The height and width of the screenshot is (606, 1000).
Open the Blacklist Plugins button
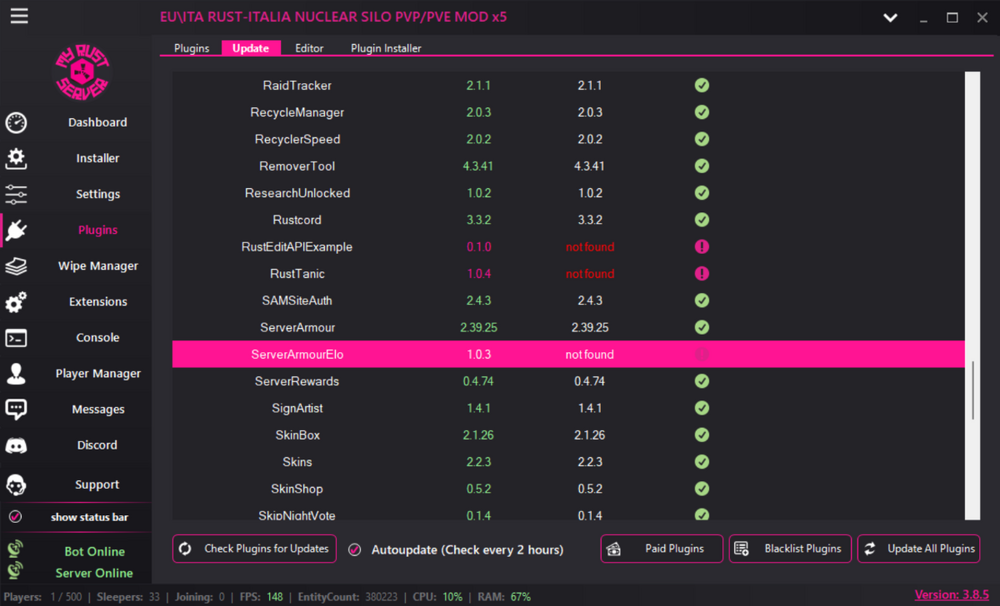[x=790, y=549]
